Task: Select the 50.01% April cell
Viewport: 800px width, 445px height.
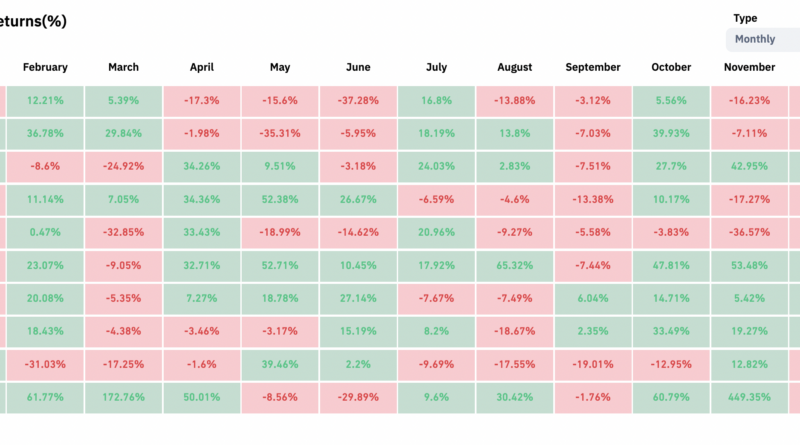Action: 202,396
